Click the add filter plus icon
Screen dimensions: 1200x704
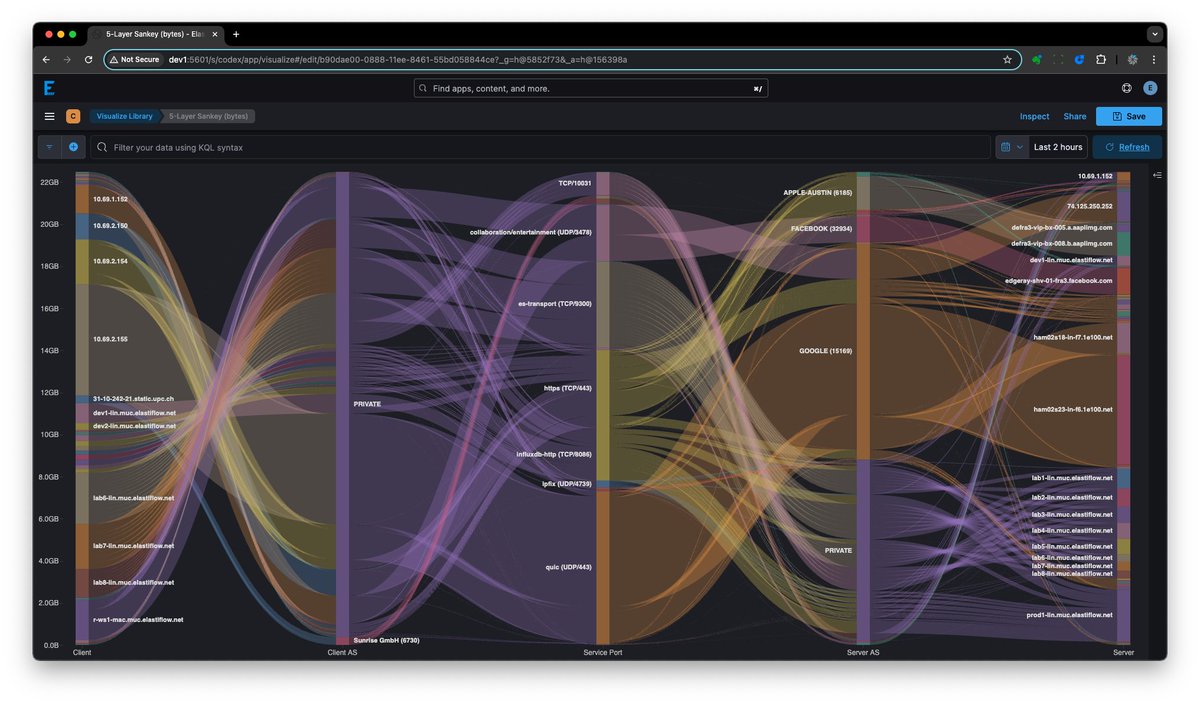(x=73, y=147)
